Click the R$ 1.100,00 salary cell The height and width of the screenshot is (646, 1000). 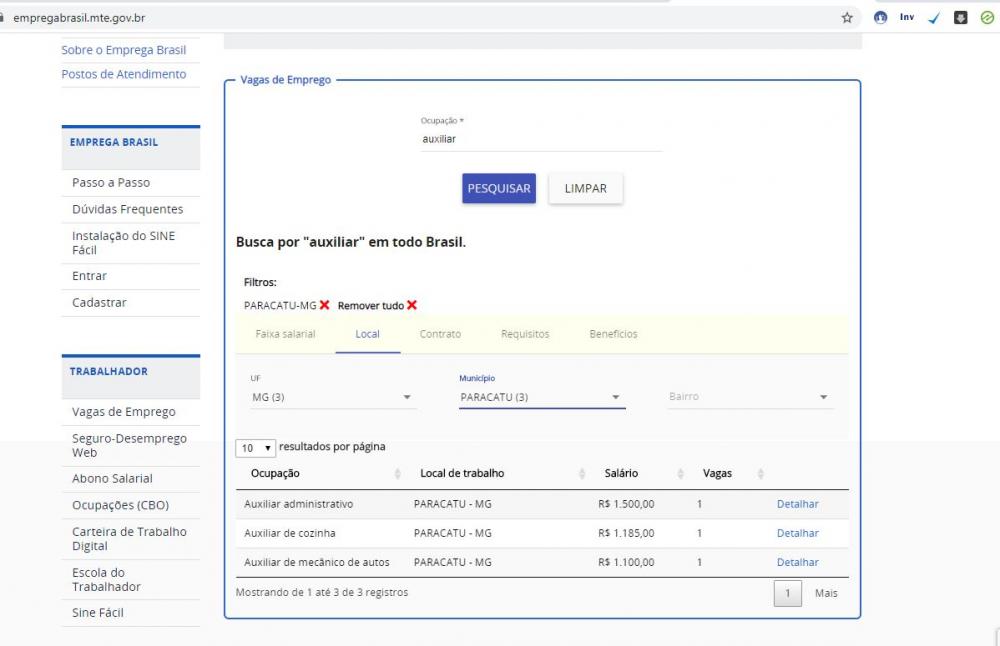click(626, 562)
